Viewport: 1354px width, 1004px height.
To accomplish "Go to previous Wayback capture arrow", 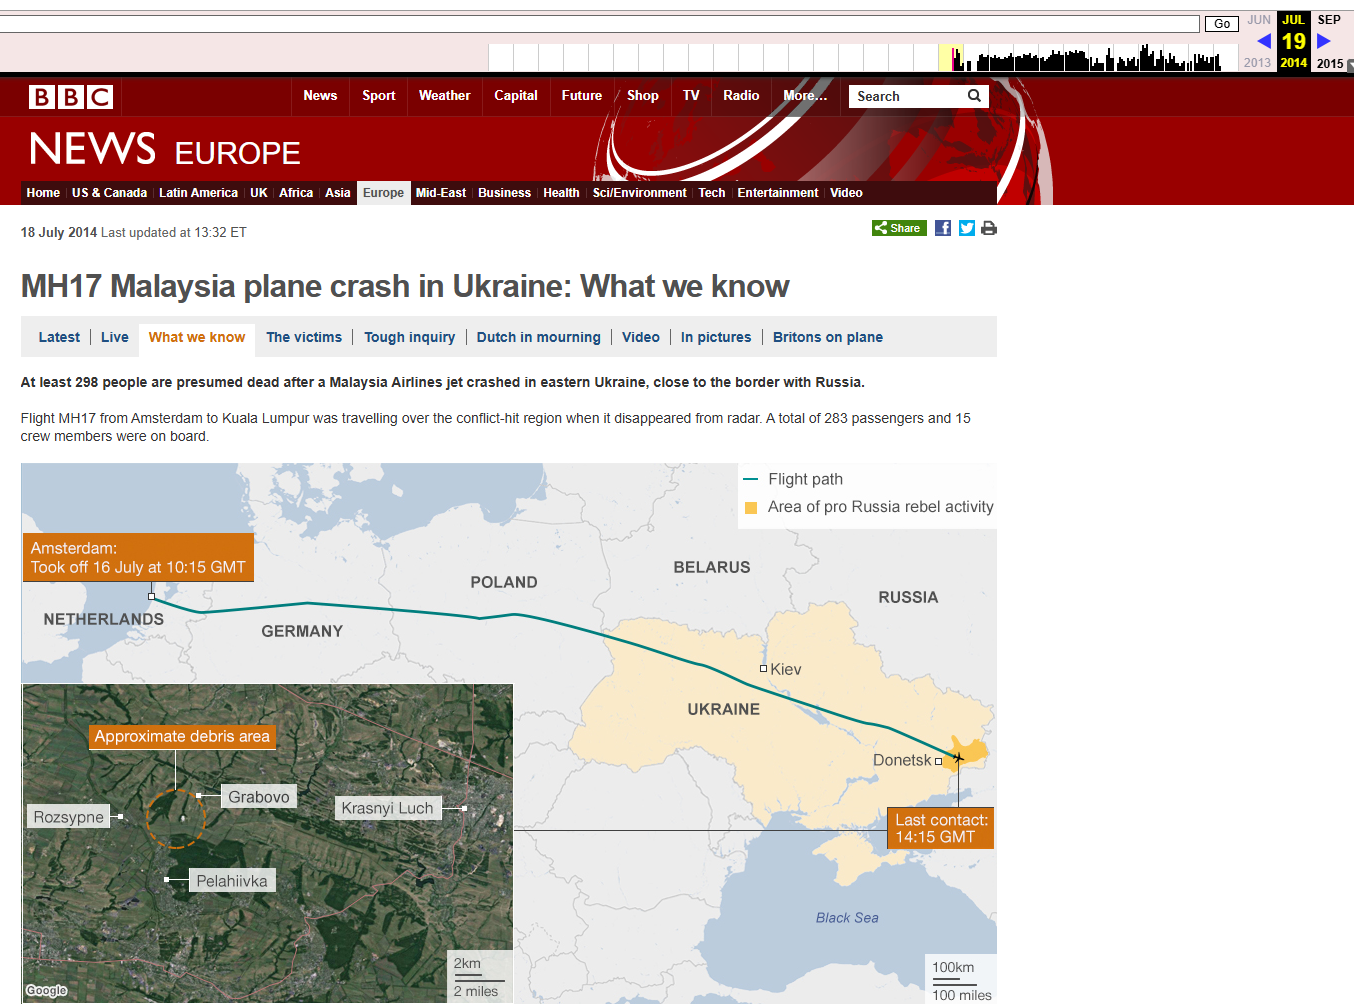I will pyautogui.click(x=1264, y=41).
